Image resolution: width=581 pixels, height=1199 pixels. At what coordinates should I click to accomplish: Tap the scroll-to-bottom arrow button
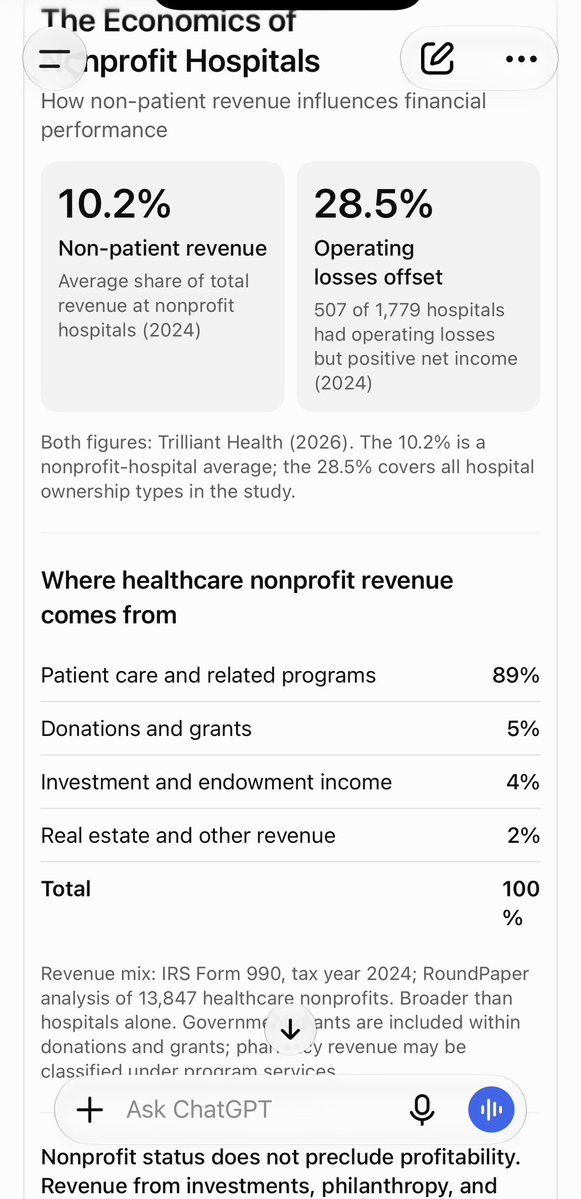tap(290, 1031)
